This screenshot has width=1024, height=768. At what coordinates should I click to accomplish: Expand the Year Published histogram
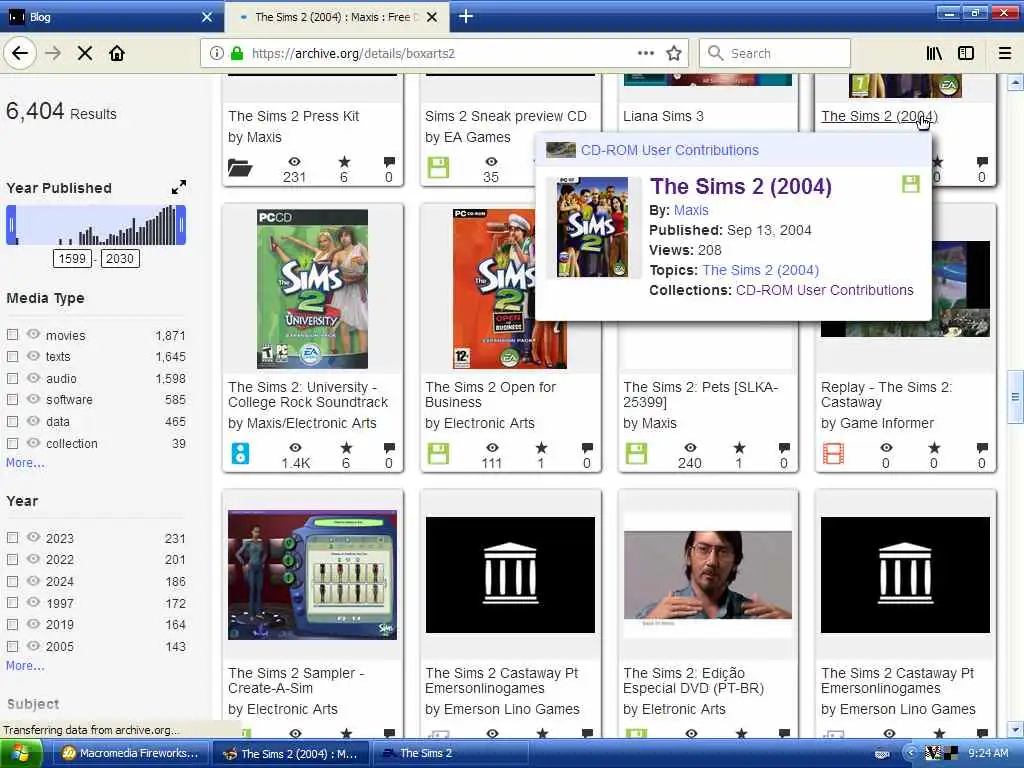pyautogui.click(x=178, y=187)
